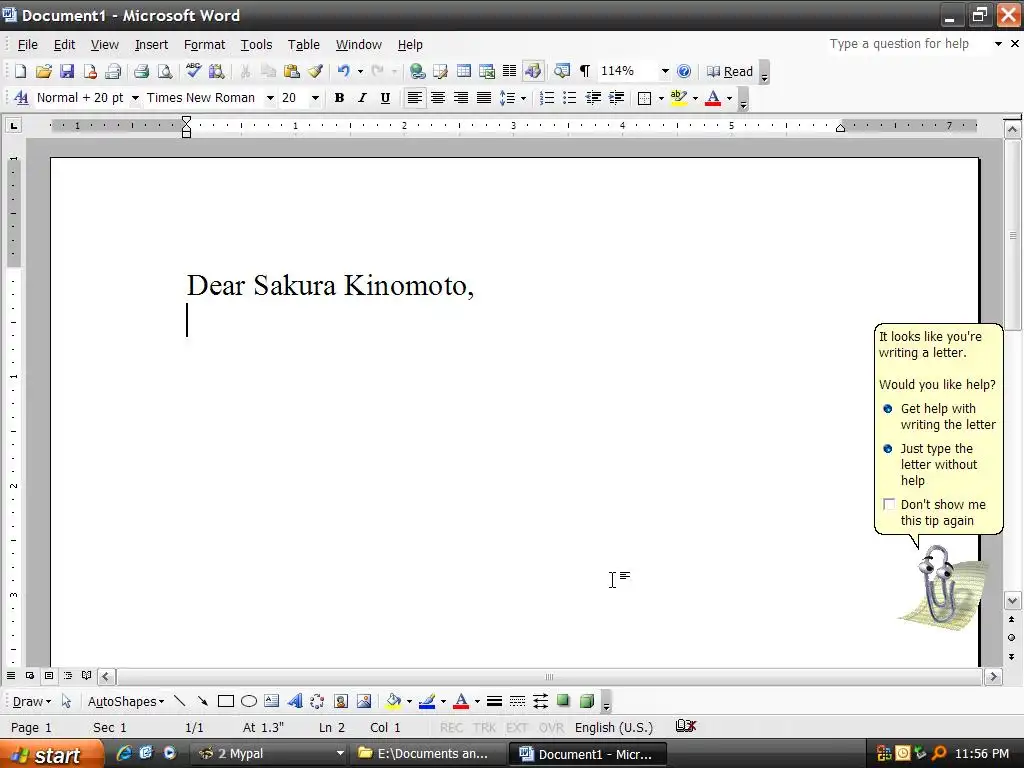Click the Columns icon
This screenshot has width=1024, height=768.
509,71
